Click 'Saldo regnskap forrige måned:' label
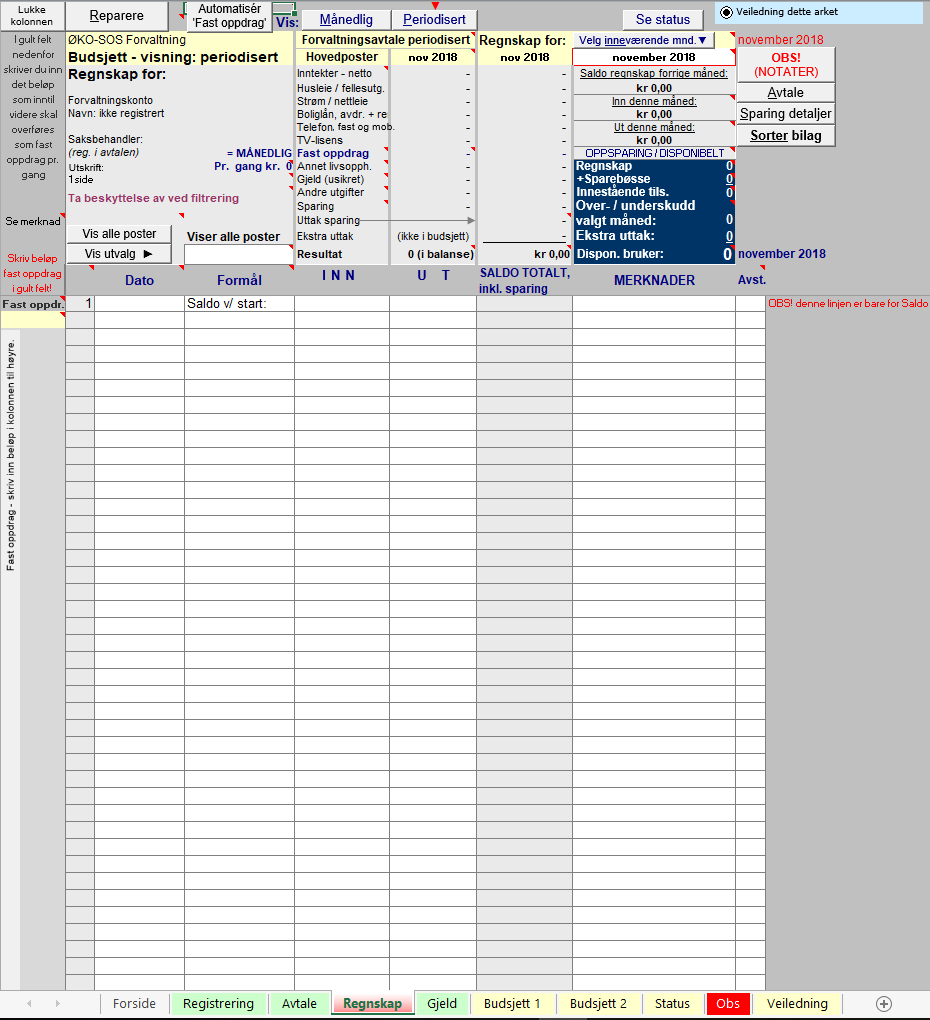This screenshot has width=930, height=1020. (654, 74)
